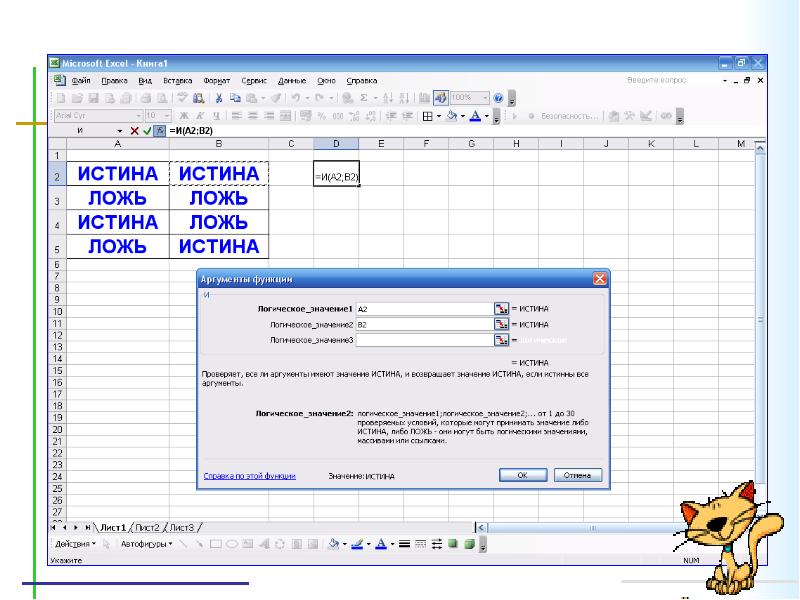Click collapse-dialog icon beside Логическое_значение2 field
The image size is (800, 600).
pos(501,325)
